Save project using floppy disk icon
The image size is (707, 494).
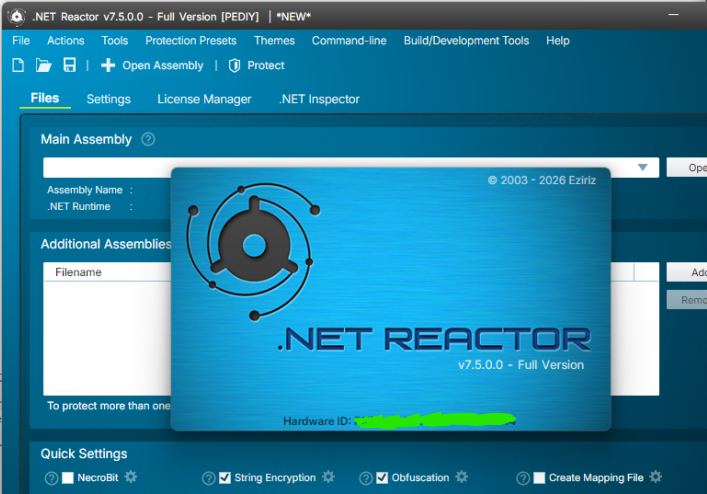(x=69, y=65)
